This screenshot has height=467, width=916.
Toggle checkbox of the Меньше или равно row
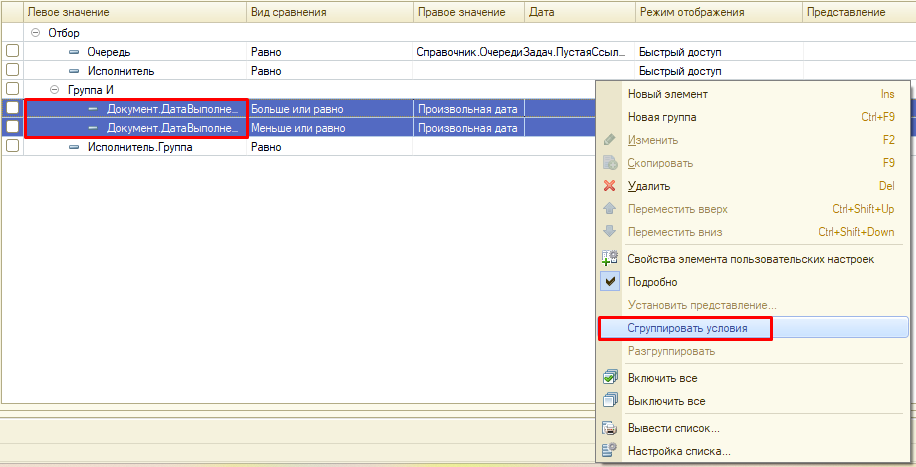point(12,127)
